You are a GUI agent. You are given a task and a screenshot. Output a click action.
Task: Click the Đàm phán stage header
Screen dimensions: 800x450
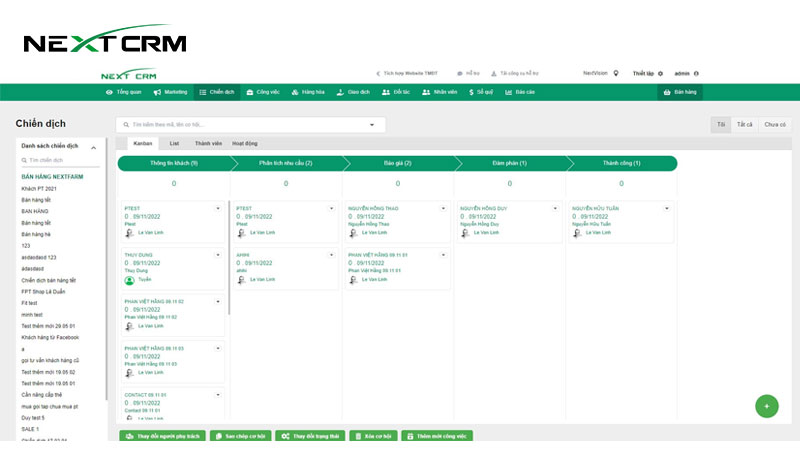click(509, 163)
